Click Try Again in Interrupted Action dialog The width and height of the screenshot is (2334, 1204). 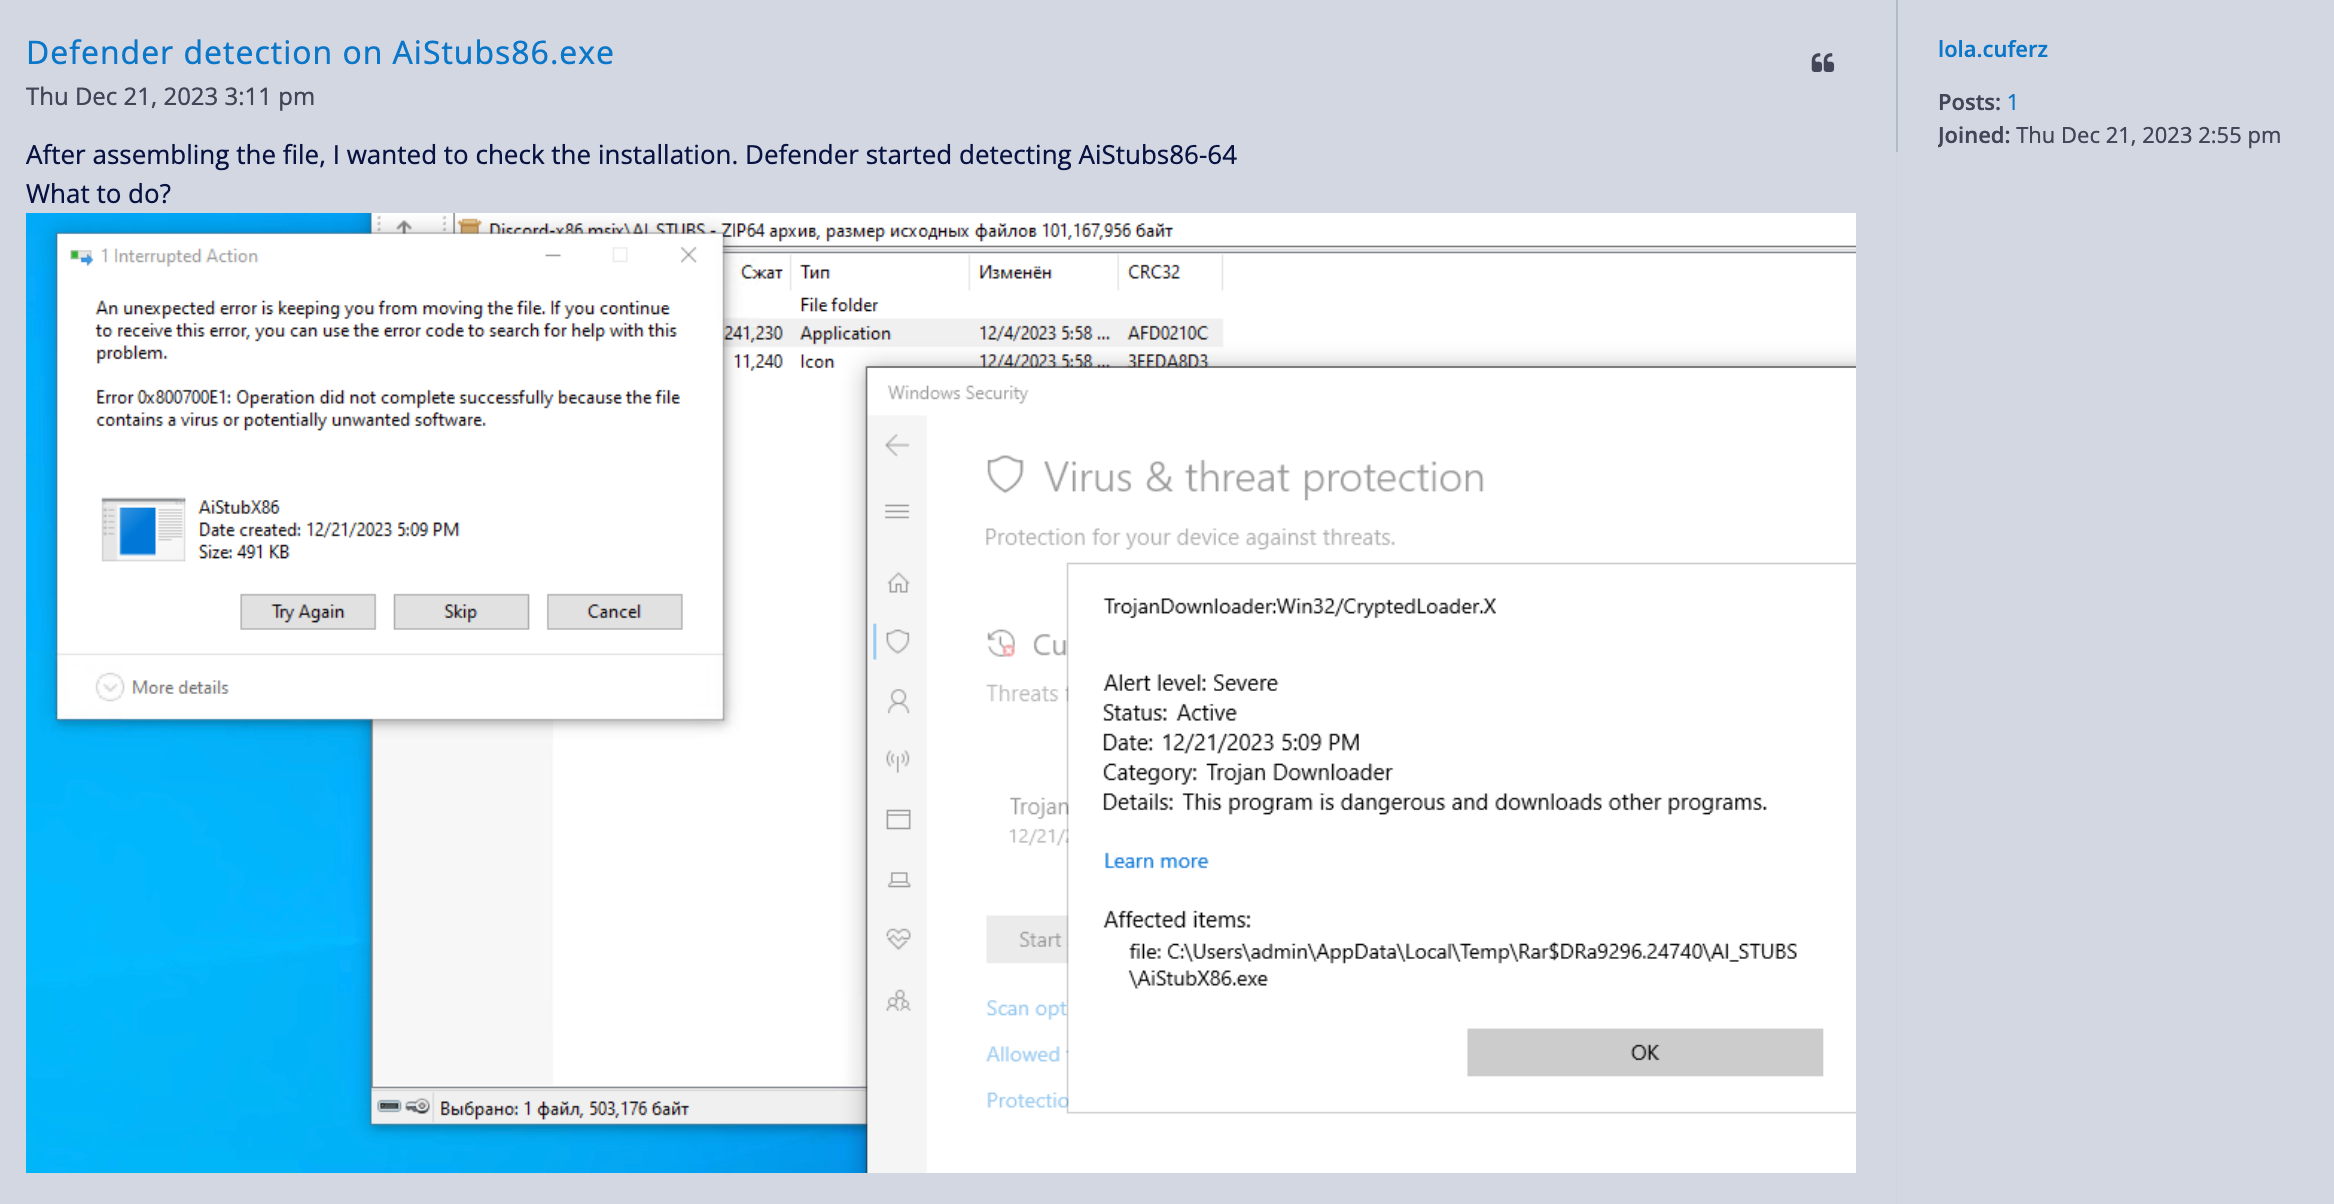click(x=308, y=612)
